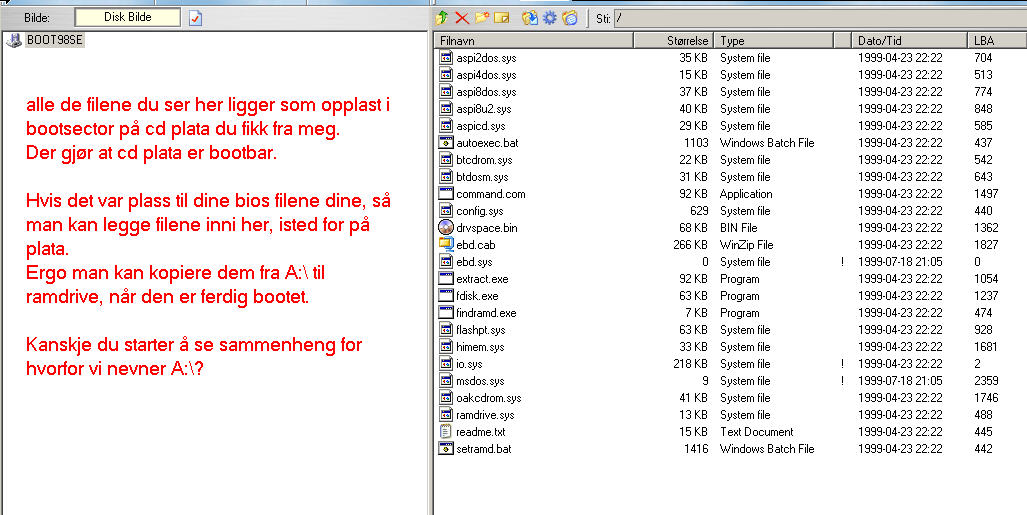Sort by the LBA column header
Screen dimensions: 1027x515
(997, 41)
